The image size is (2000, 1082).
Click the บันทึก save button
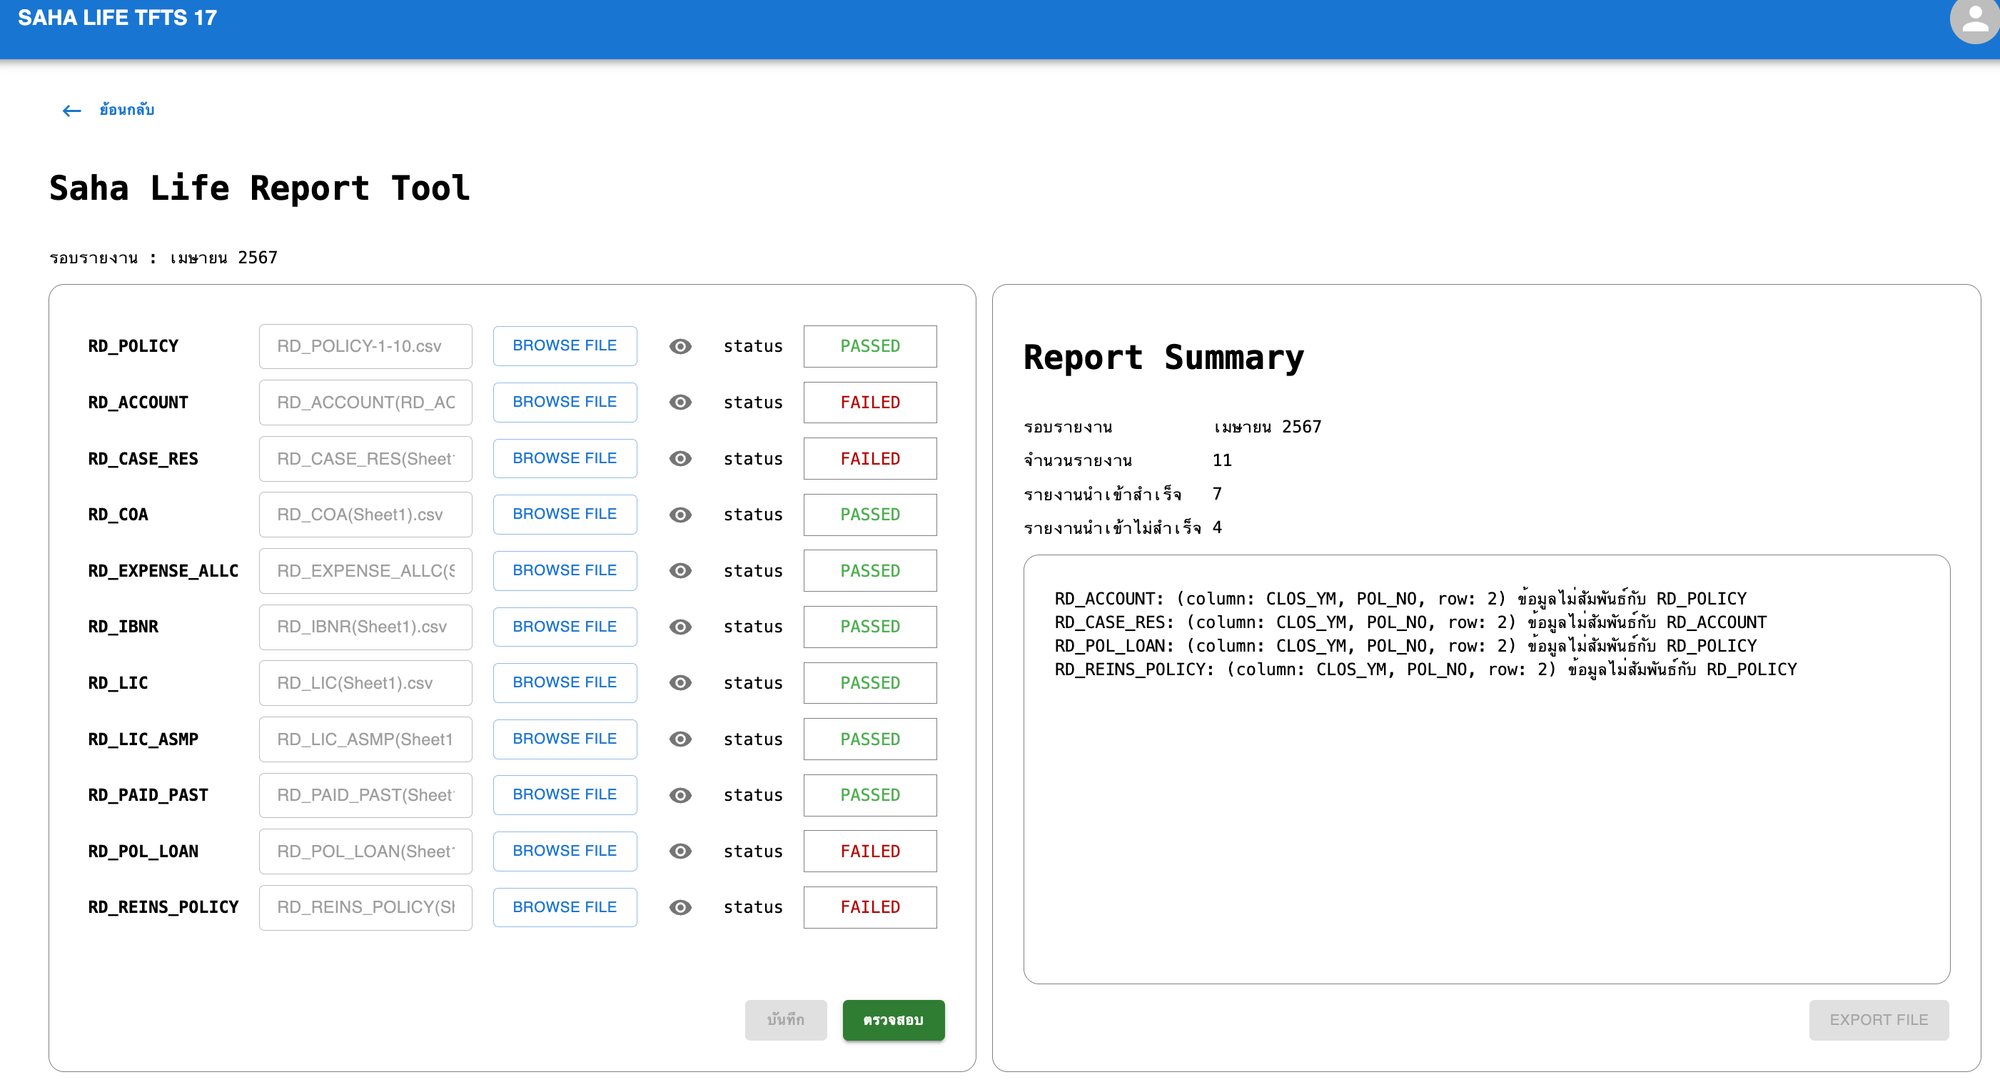click(x=785, y=1020)
